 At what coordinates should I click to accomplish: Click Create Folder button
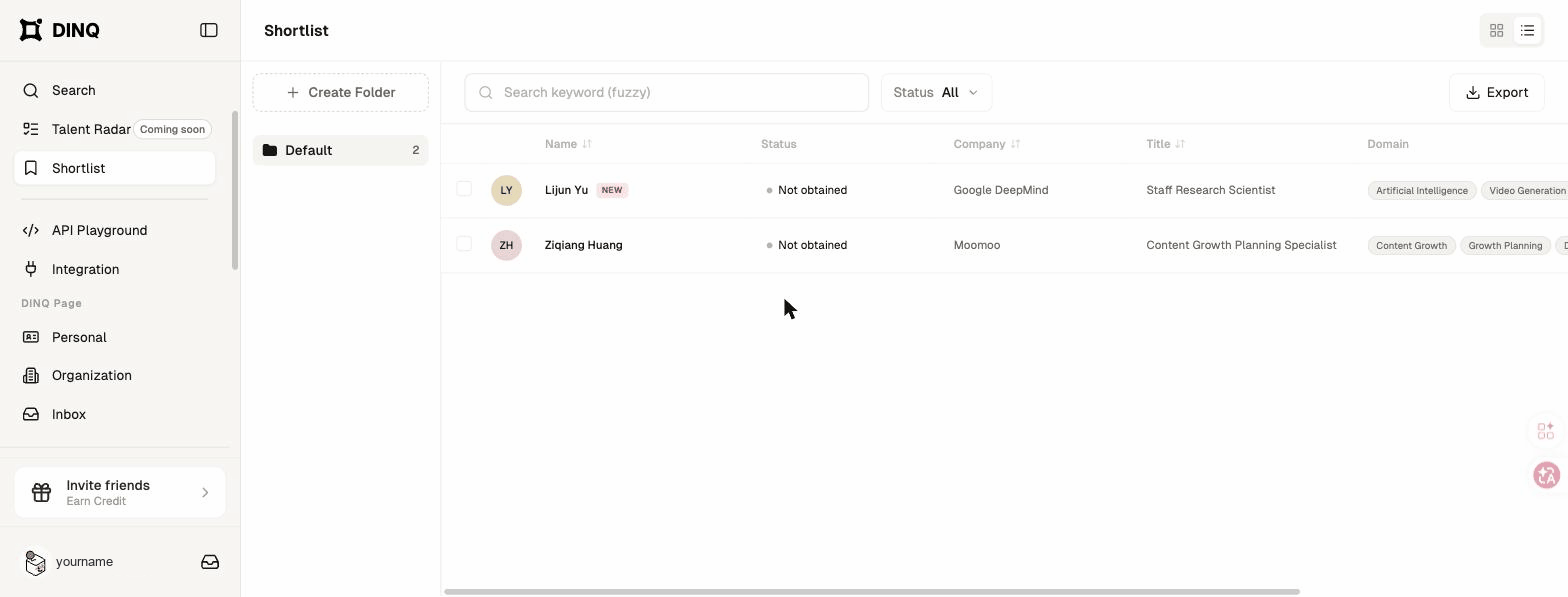[x=341, y=92]
